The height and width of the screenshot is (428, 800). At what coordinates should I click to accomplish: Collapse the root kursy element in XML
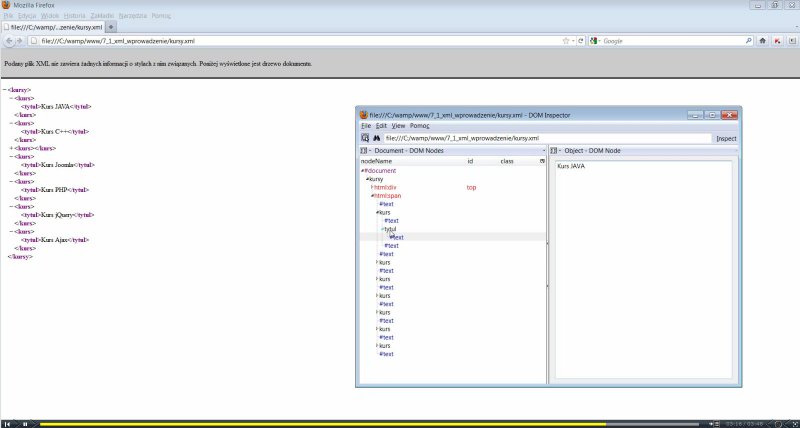pos(5,89)
